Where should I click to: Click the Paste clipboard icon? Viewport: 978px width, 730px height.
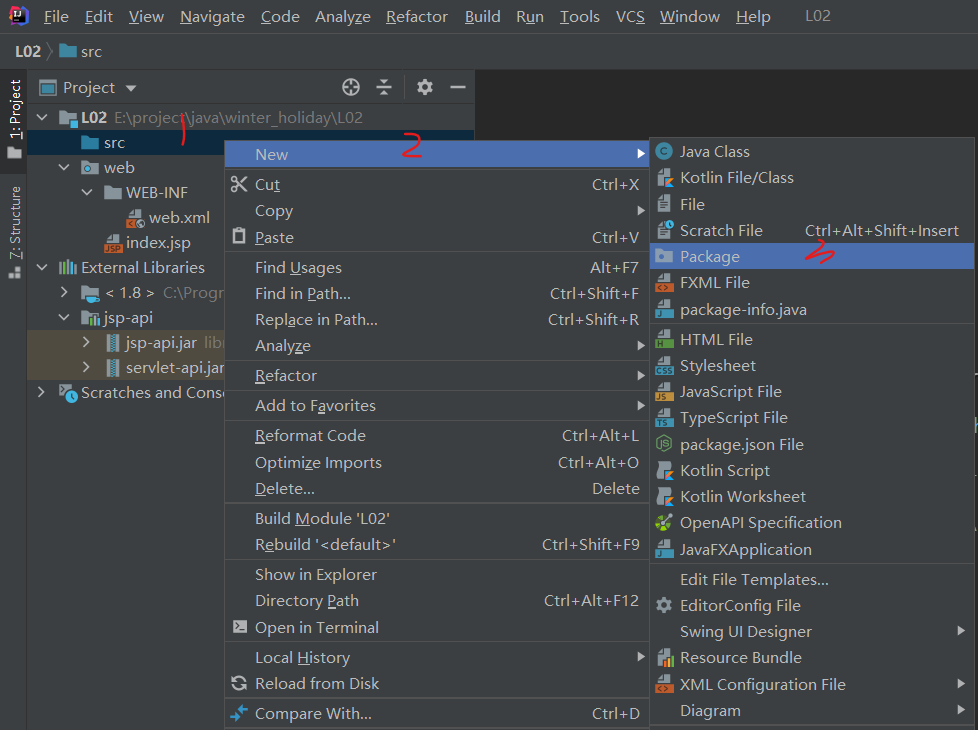(x=239, y=236)
